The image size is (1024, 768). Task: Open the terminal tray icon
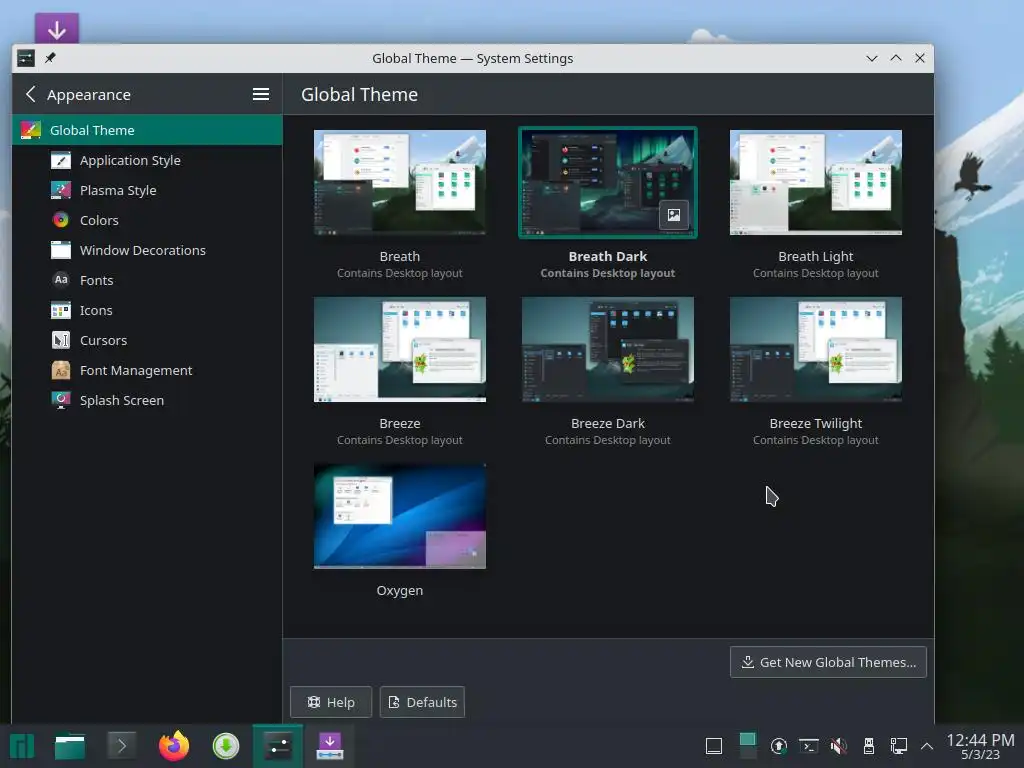pos(808,746)
